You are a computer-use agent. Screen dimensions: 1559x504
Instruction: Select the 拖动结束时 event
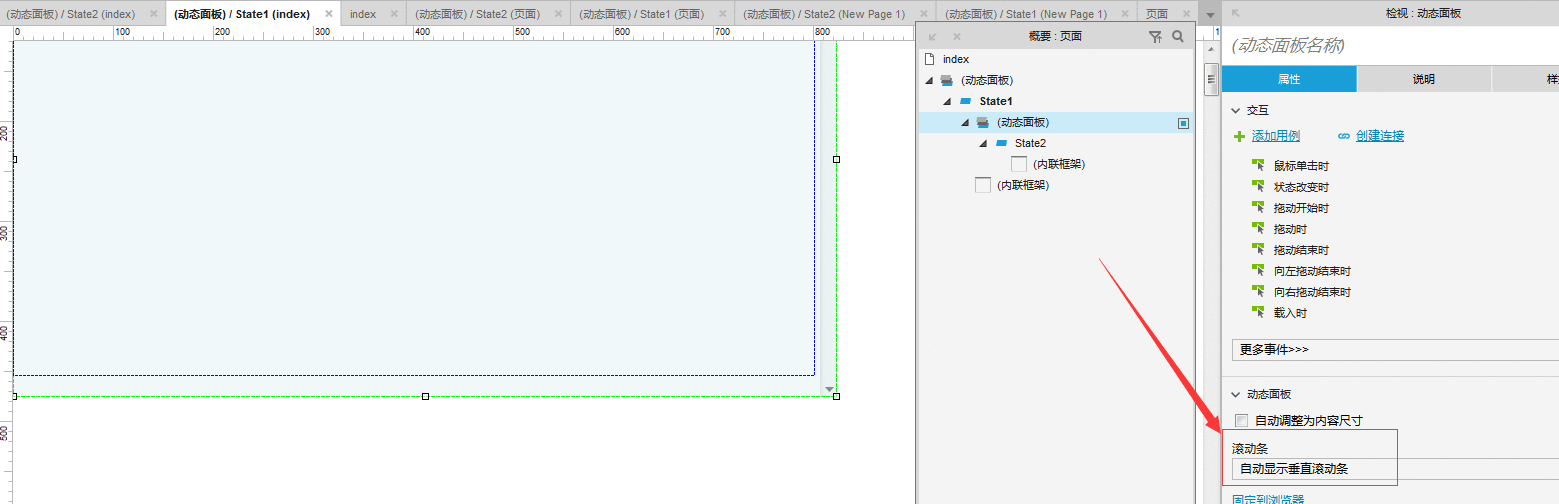(x=1301, y=250)
